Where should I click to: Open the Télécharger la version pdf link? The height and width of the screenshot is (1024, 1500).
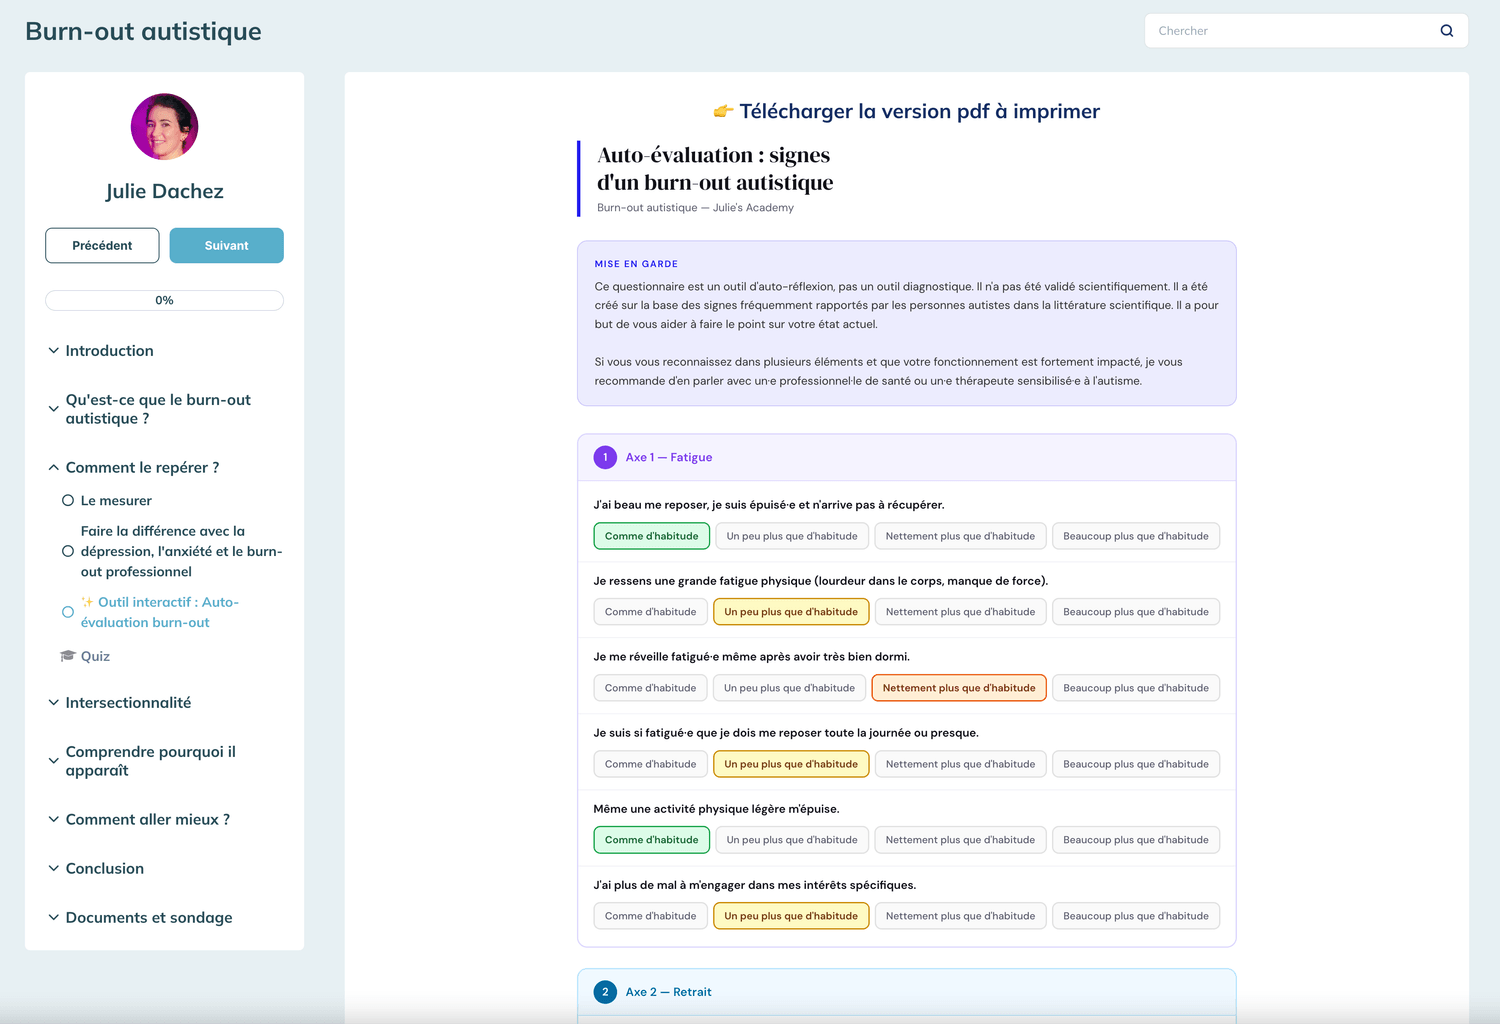(x=919, y=111)
